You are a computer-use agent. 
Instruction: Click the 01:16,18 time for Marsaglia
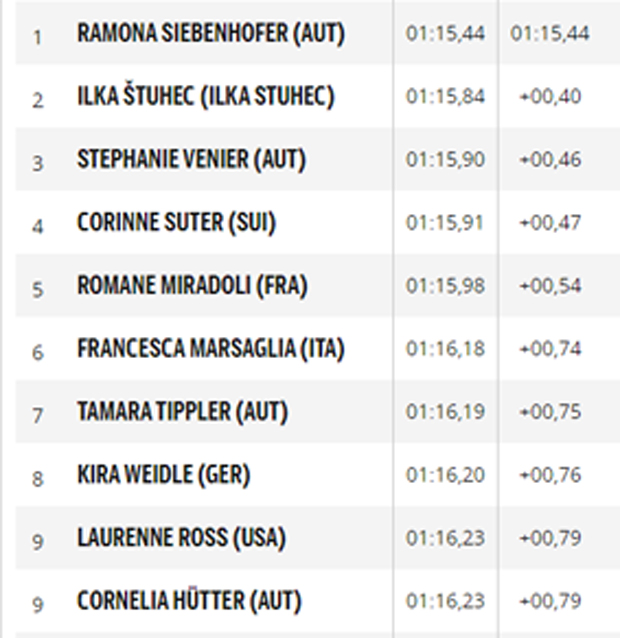click(445, 349)
